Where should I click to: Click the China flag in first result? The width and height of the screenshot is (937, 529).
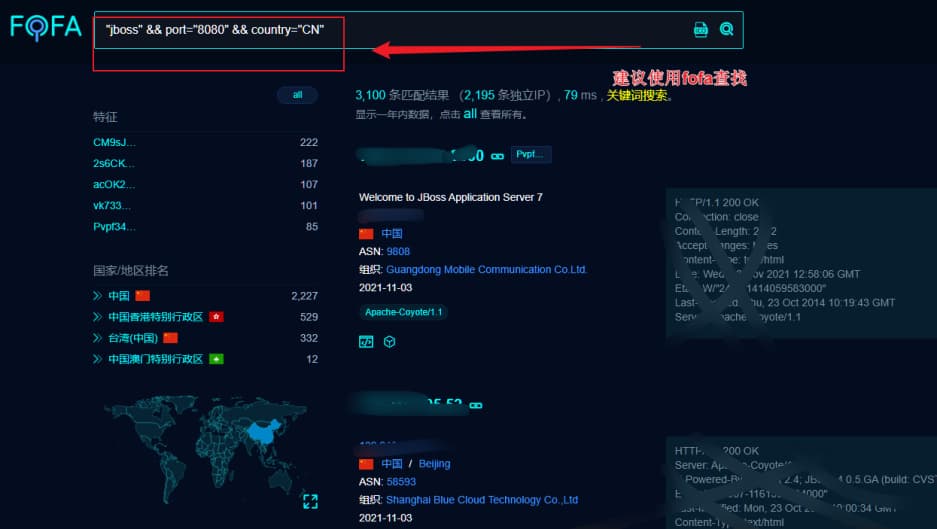(366, 234)
